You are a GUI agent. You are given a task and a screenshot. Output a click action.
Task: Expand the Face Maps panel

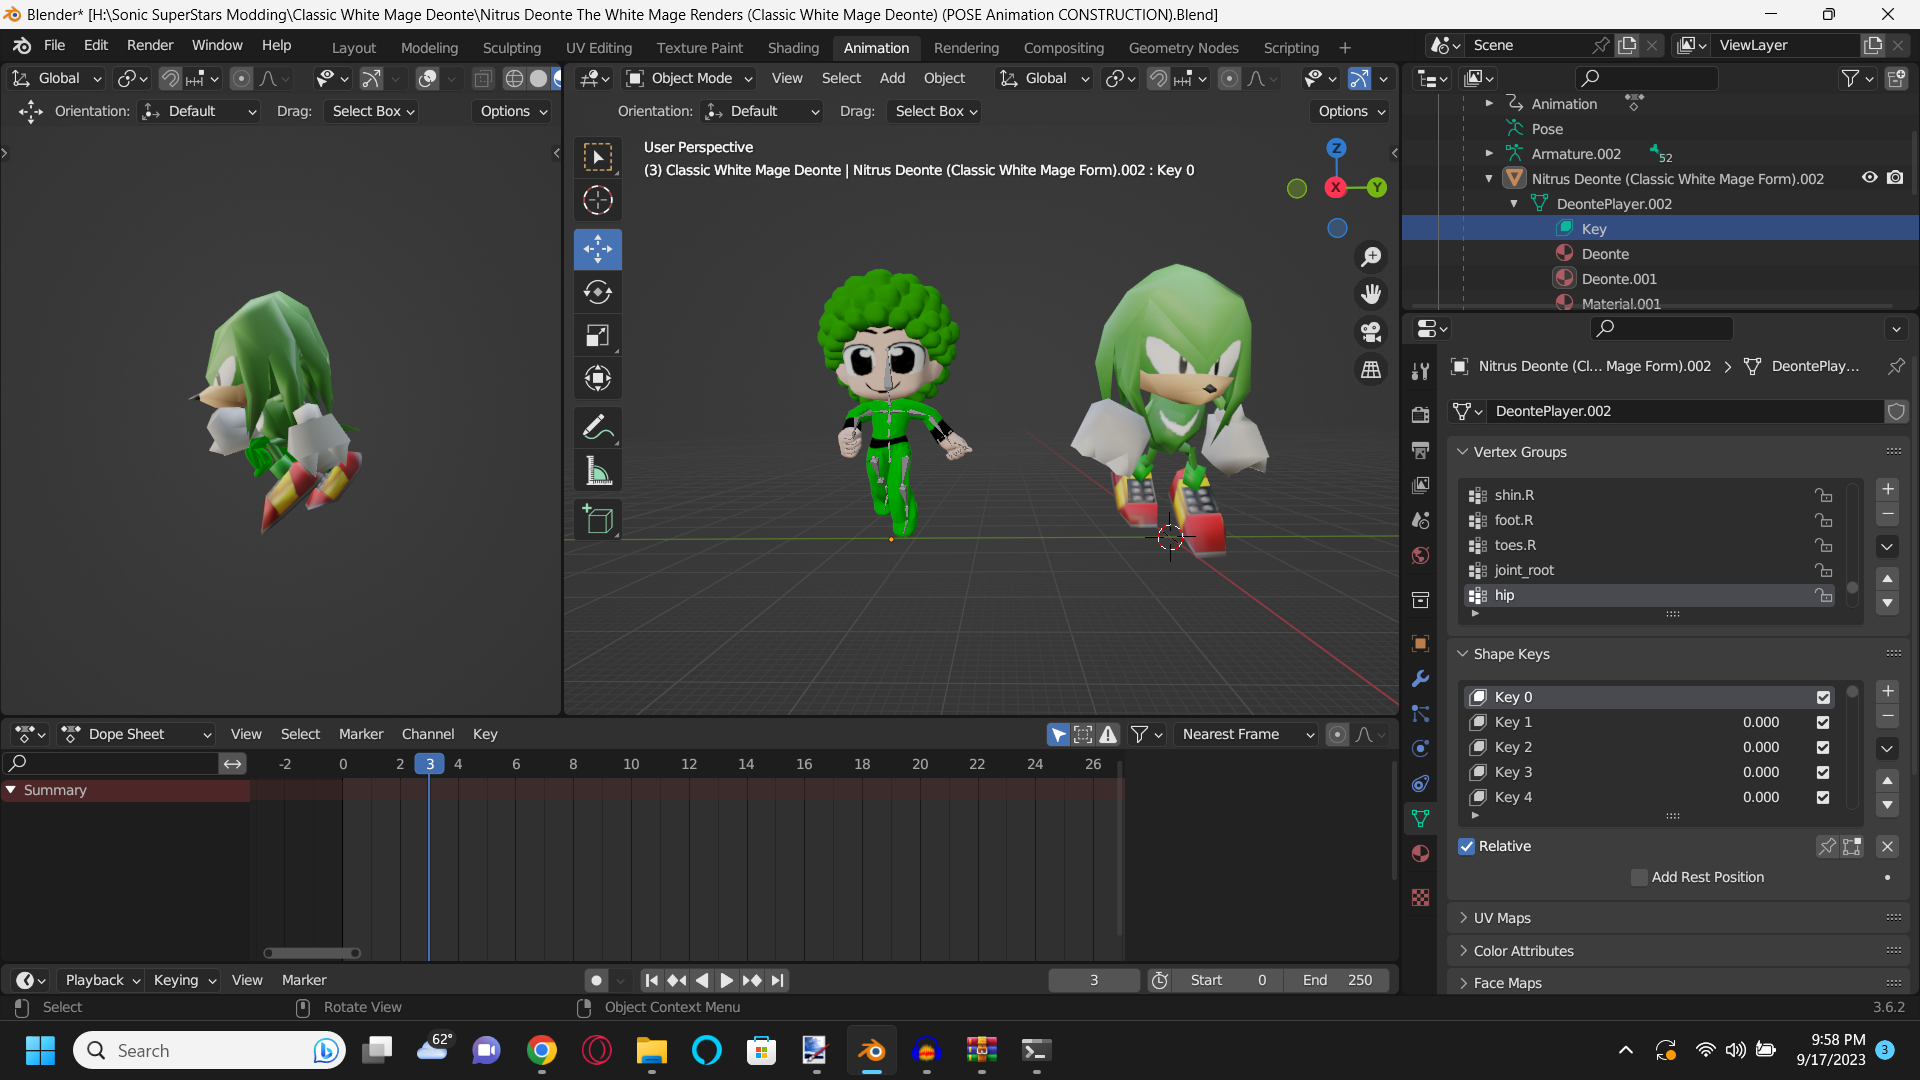click(1507, 983)
